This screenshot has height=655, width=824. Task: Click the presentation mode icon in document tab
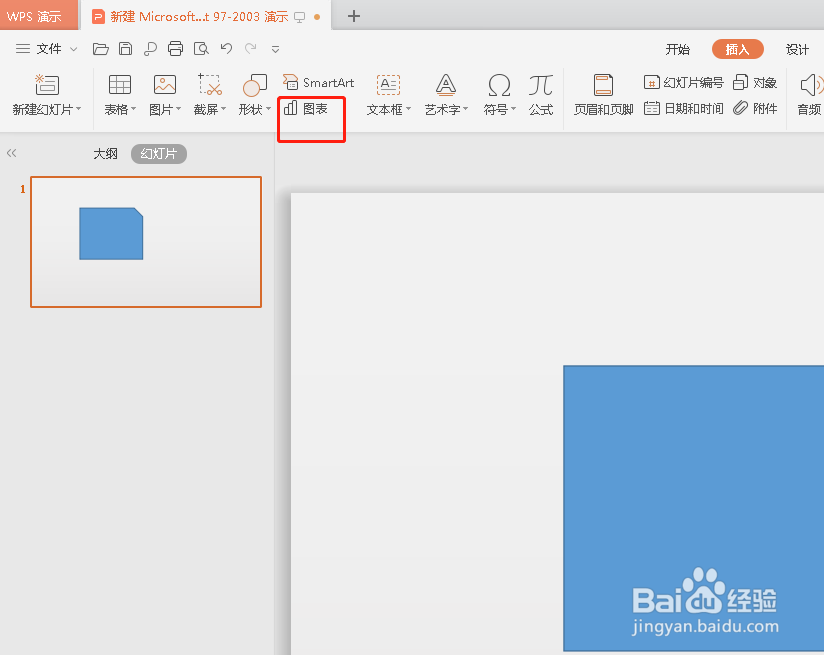click(x=300, y=17)
